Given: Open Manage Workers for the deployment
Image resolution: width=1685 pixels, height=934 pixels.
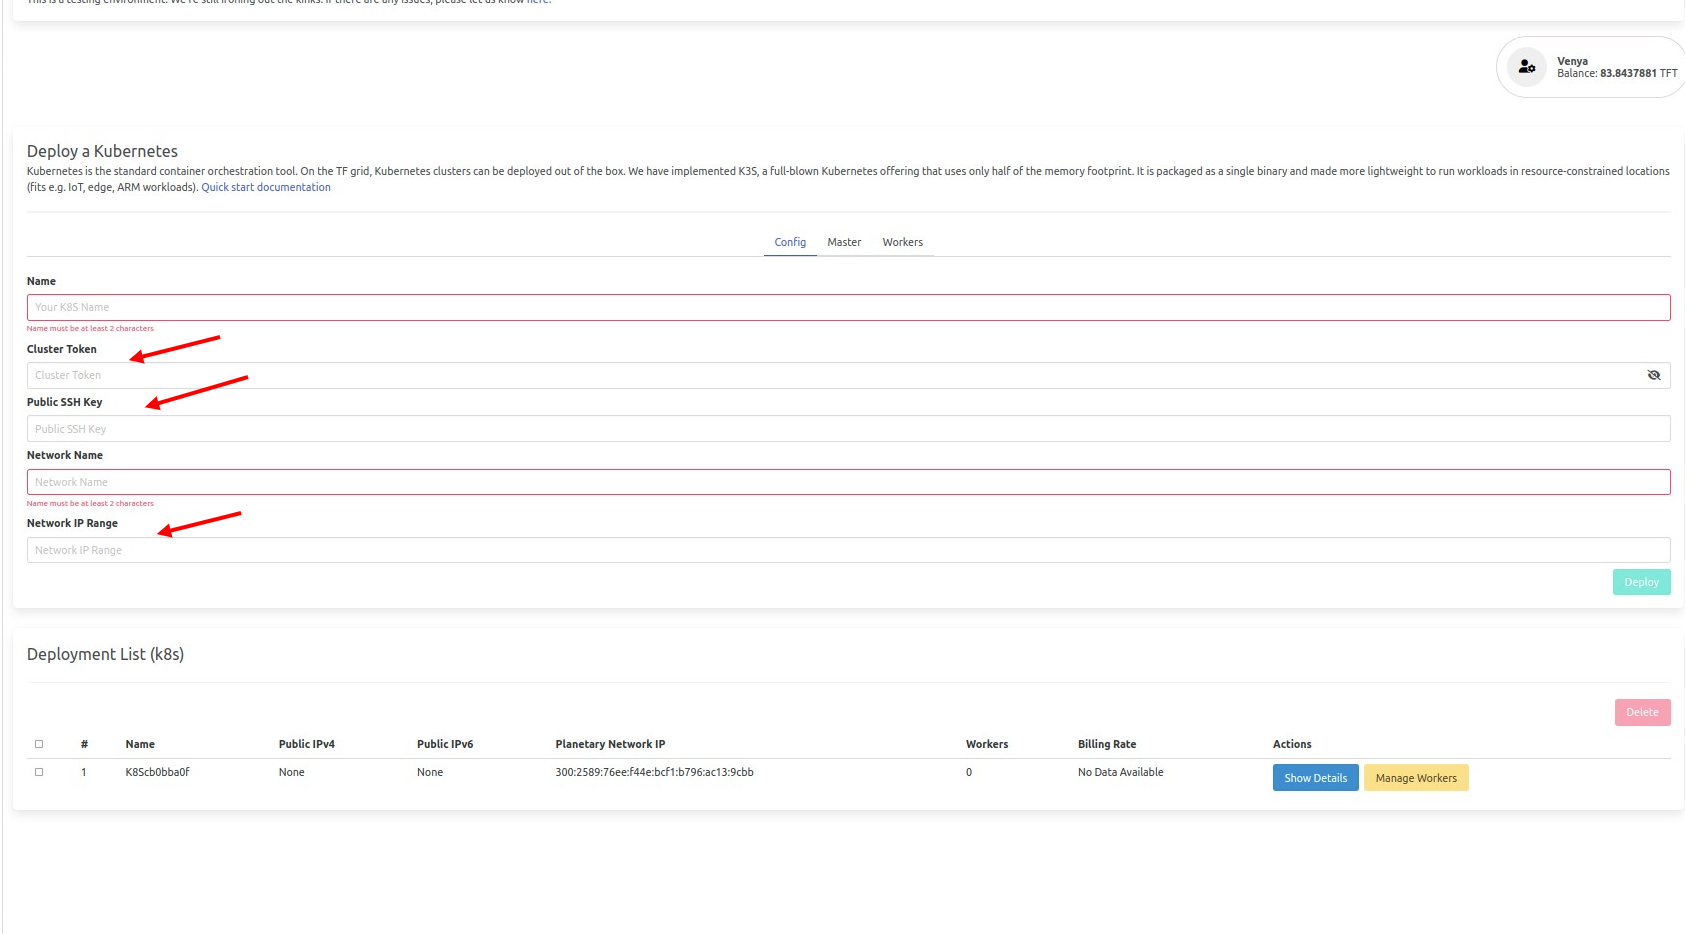Looking at the screenshot, I should [1415, 777].
